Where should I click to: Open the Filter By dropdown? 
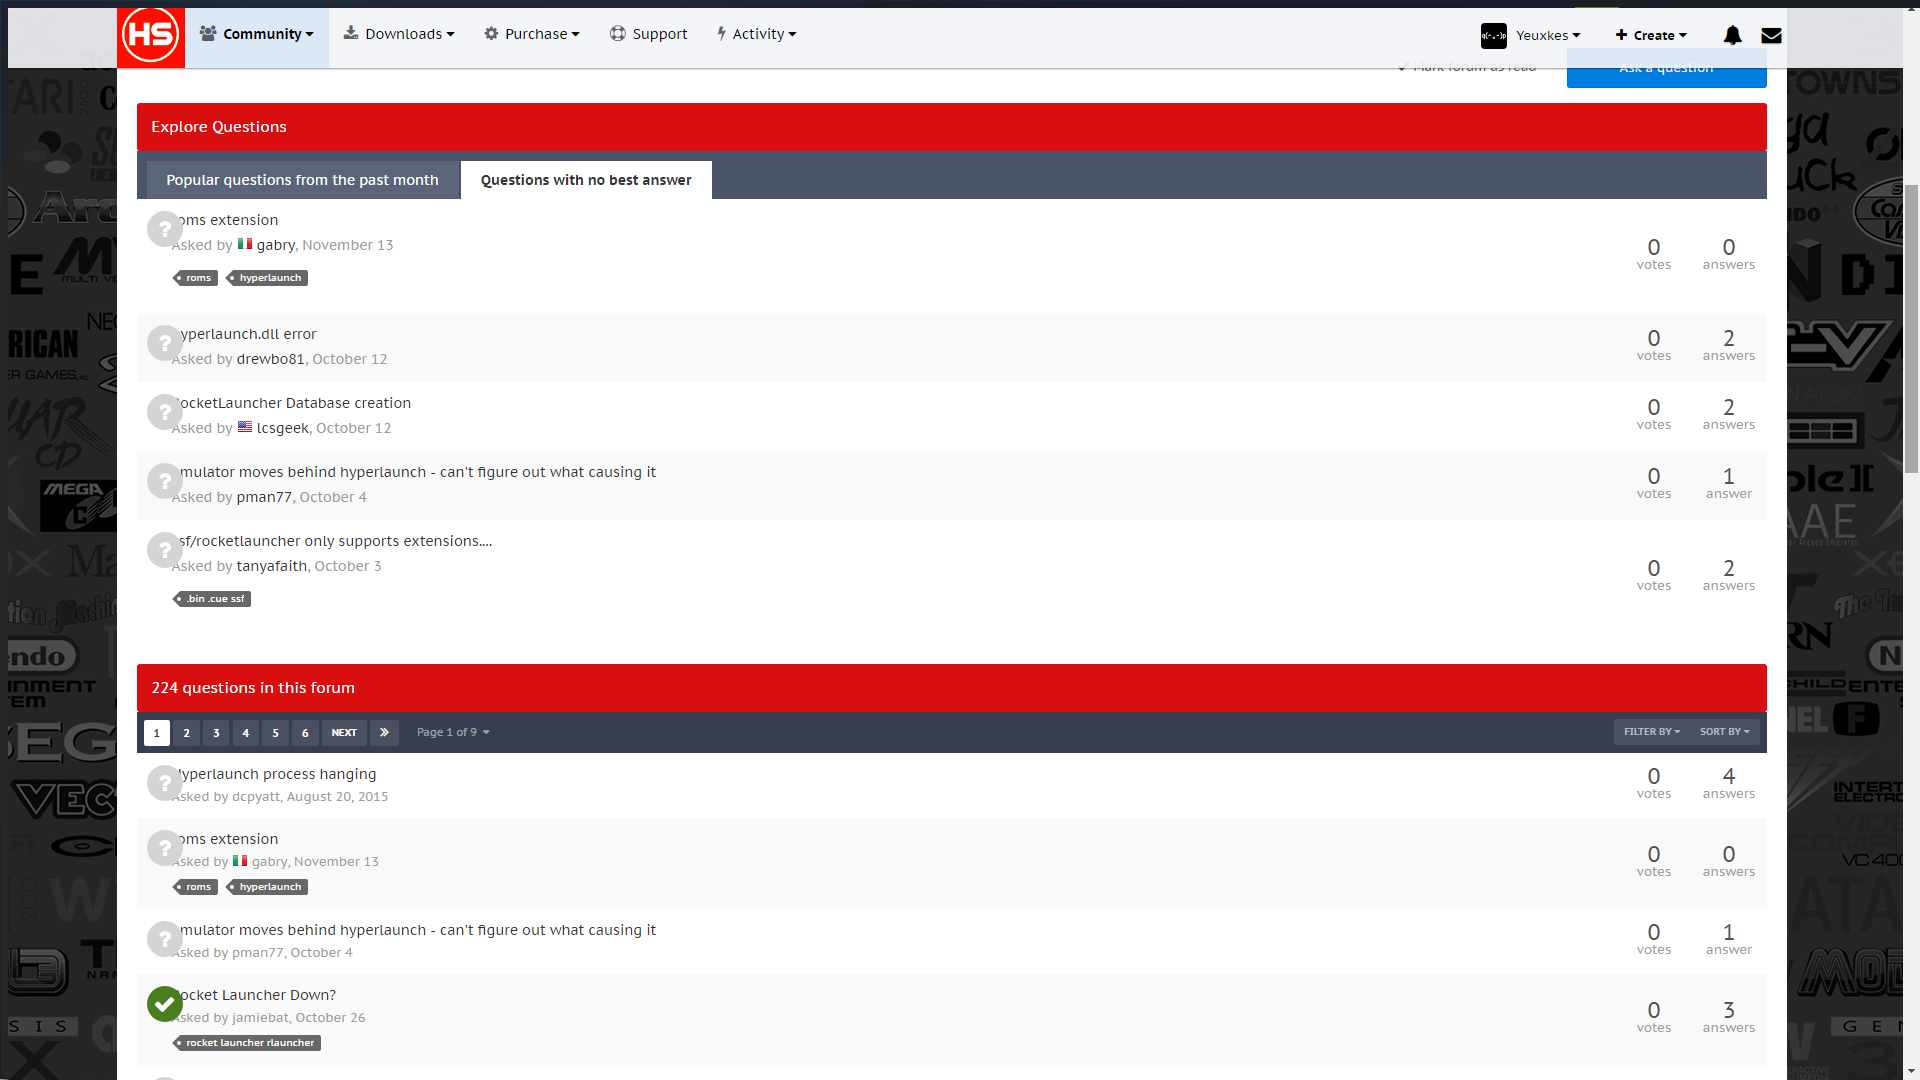pos(1651,732)
